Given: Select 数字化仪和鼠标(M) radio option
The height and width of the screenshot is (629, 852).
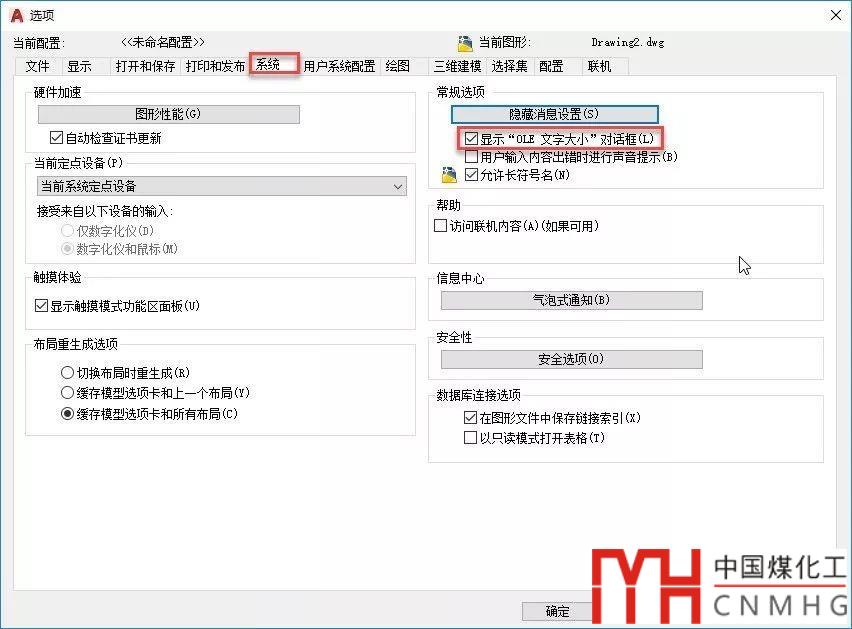Looking at the screenshot, I should [67, 249].
